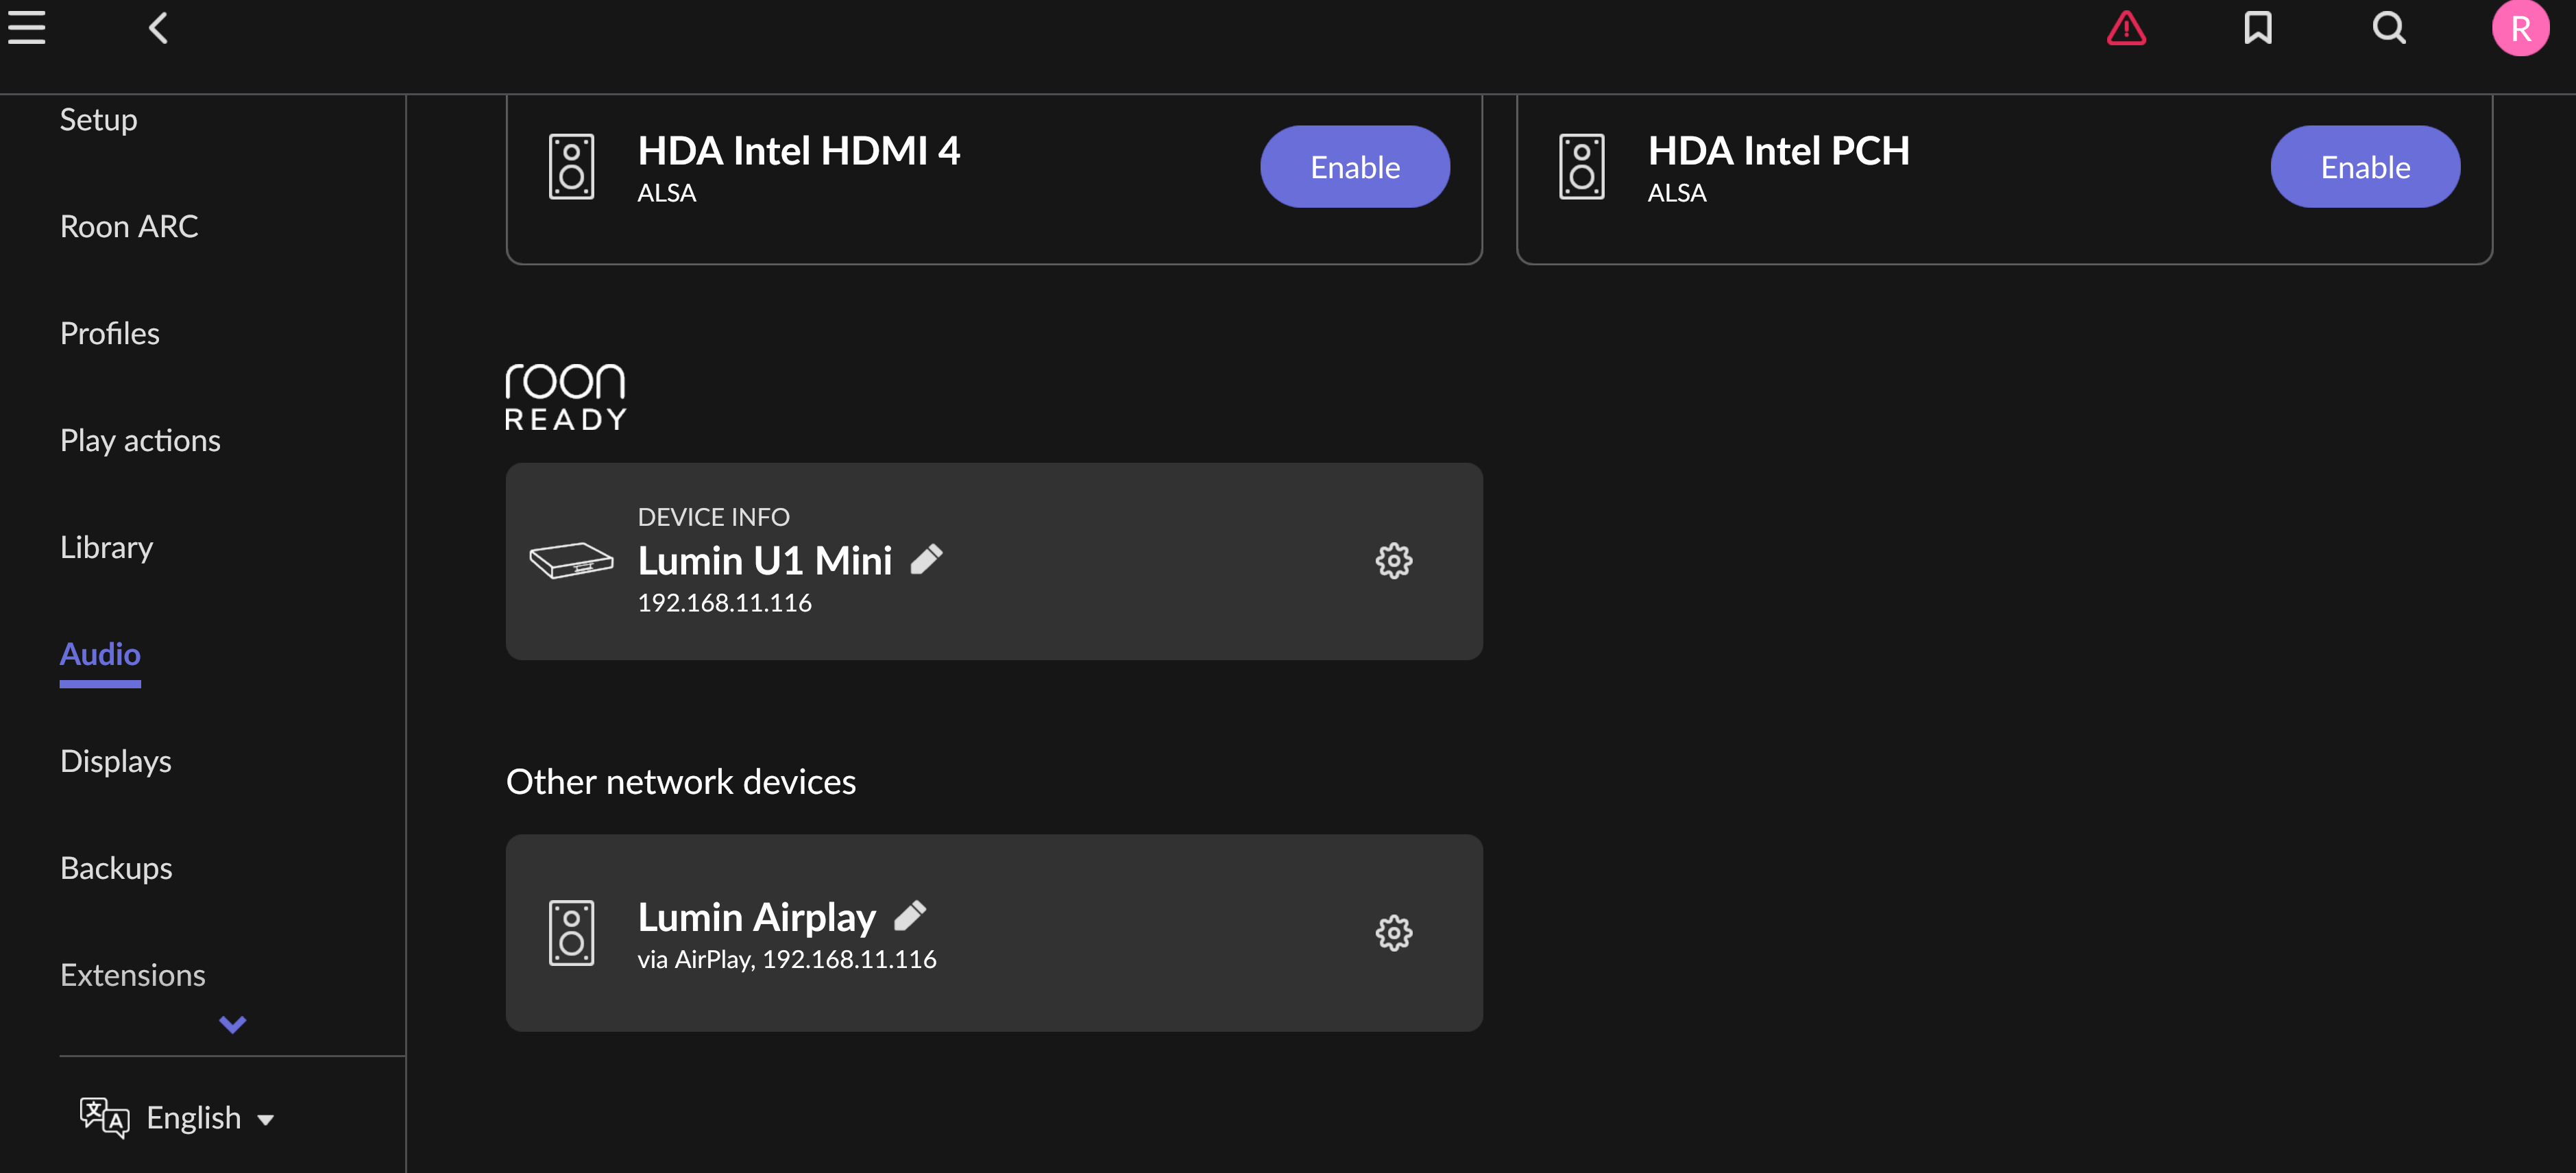Rename Lumin U1 Mini with pencil icon
Screen dimensions: 2576x1173
927,559
